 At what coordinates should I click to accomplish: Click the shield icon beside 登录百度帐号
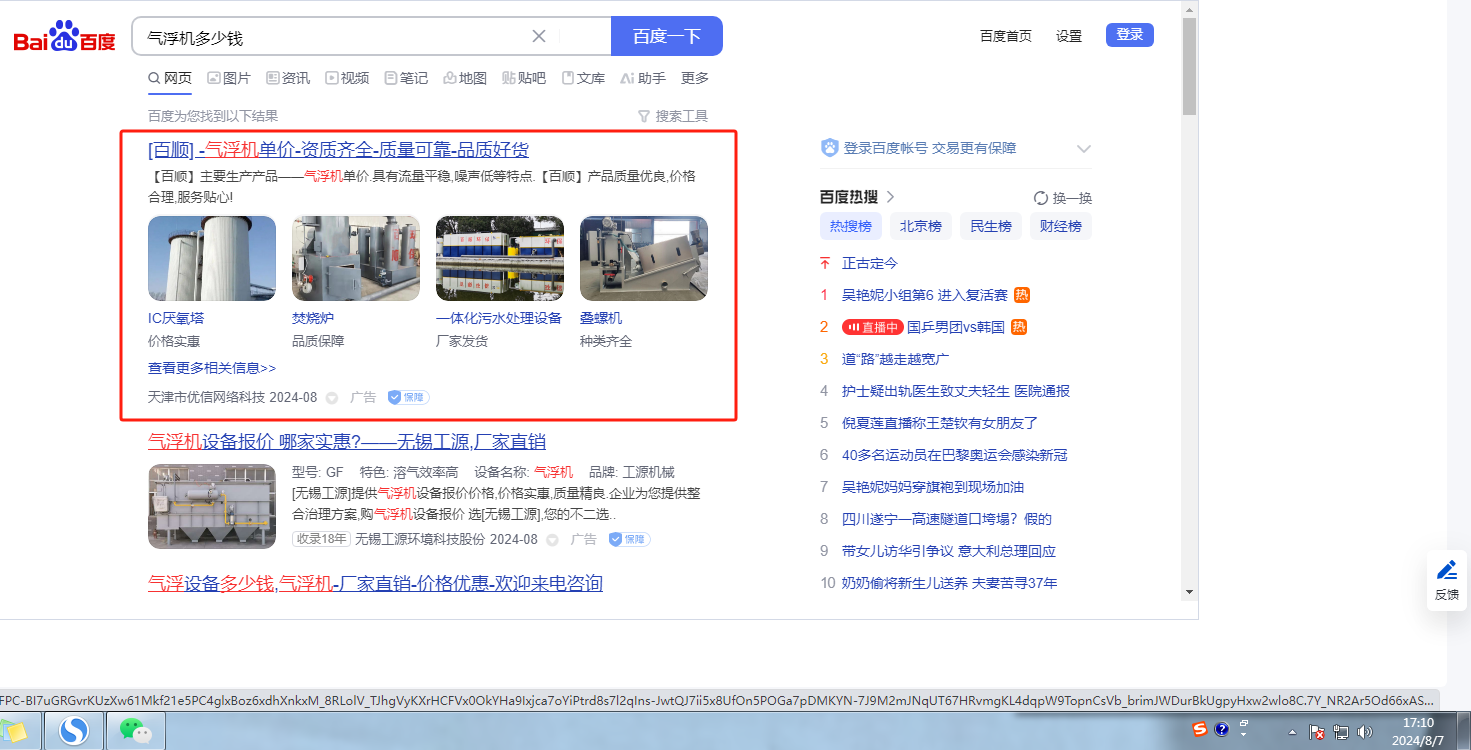click(x=829, y=148)
